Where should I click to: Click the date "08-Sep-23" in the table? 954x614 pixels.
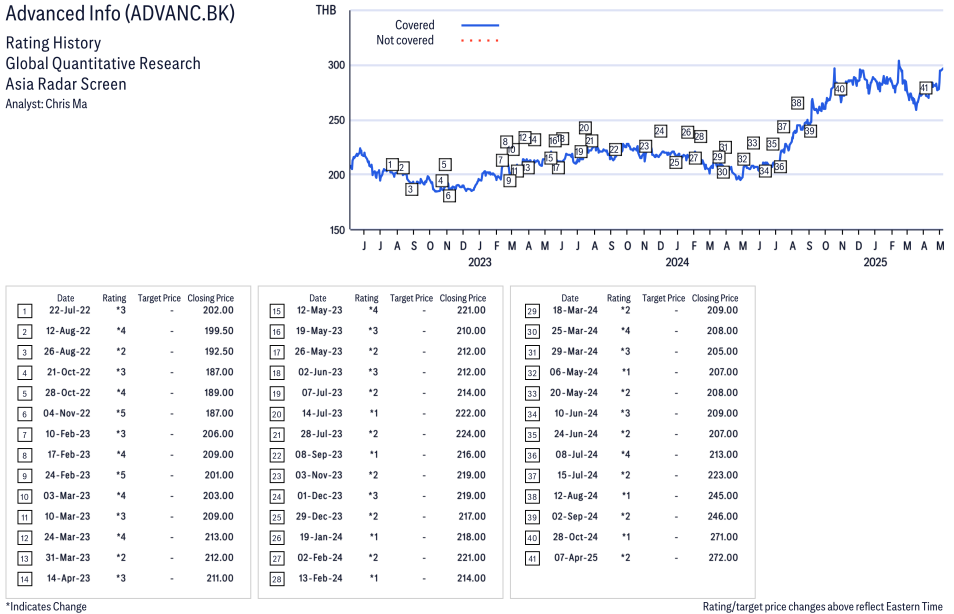click(319, 455)
